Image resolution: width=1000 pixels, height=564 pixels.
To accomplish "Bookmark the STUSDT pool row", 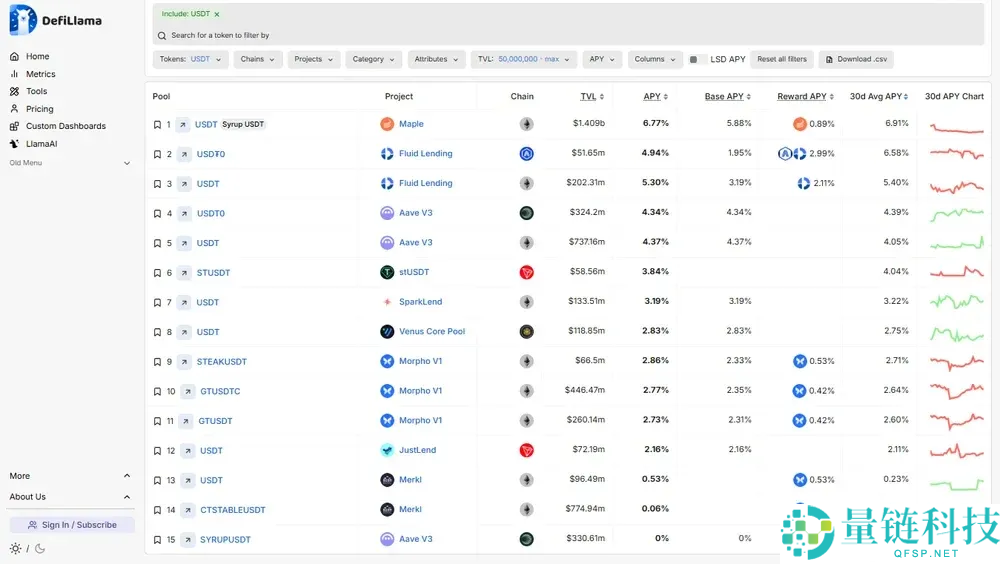I will click(x=157, y=273).
